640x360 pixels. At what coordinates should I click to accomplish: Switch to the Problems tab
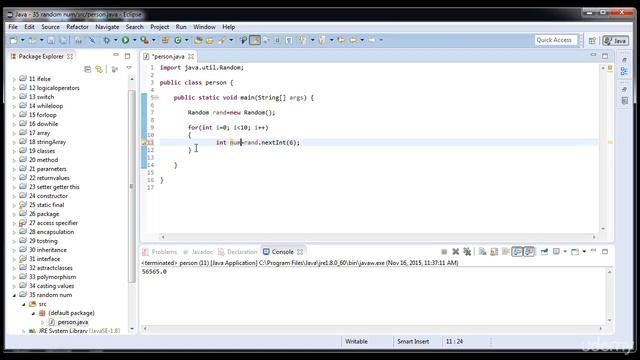click(x=160, y=252)
